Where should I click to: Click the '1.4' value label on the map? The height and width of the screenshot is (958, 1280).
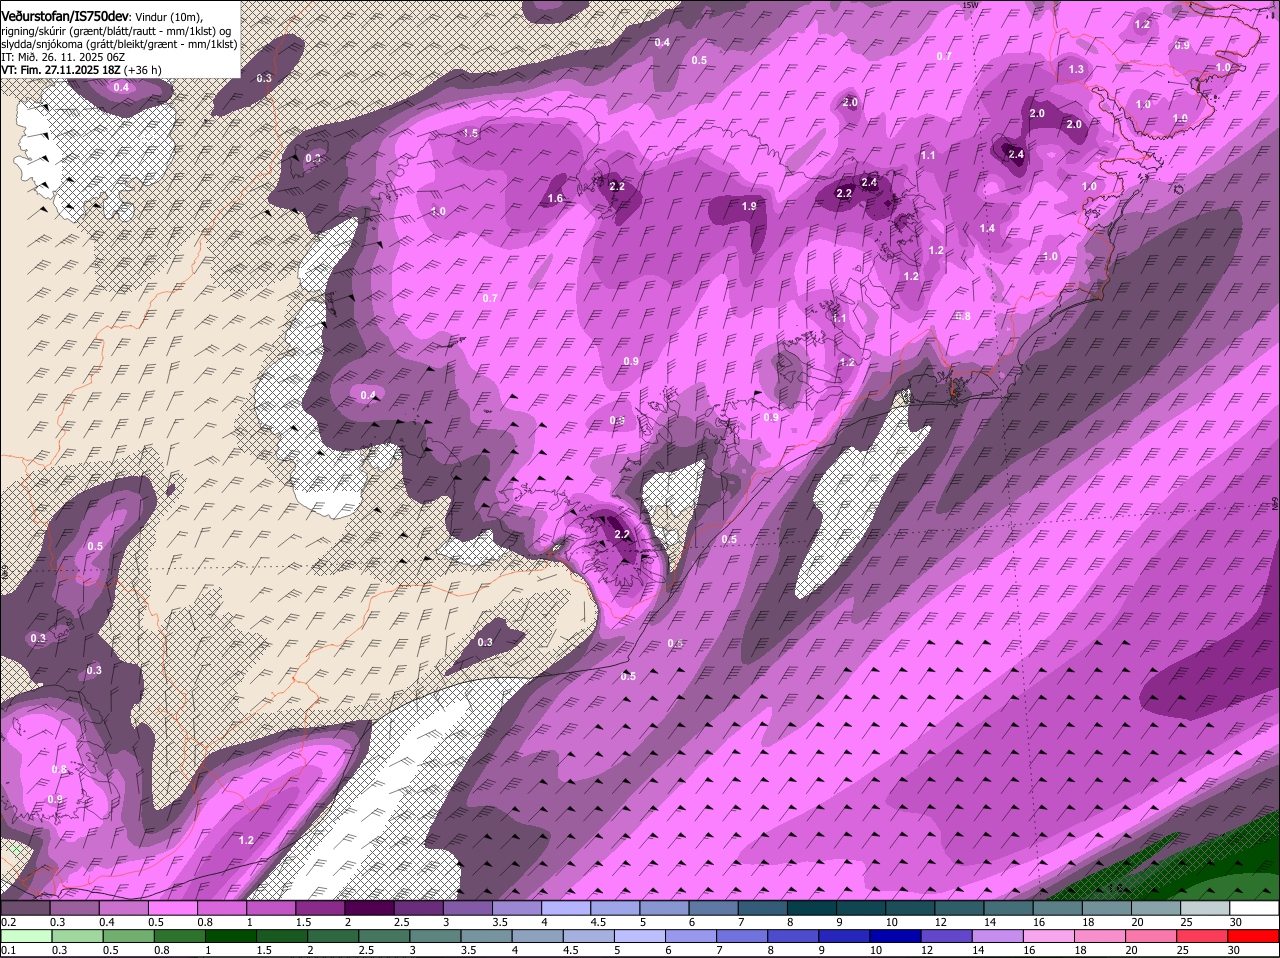pos(987,229)
